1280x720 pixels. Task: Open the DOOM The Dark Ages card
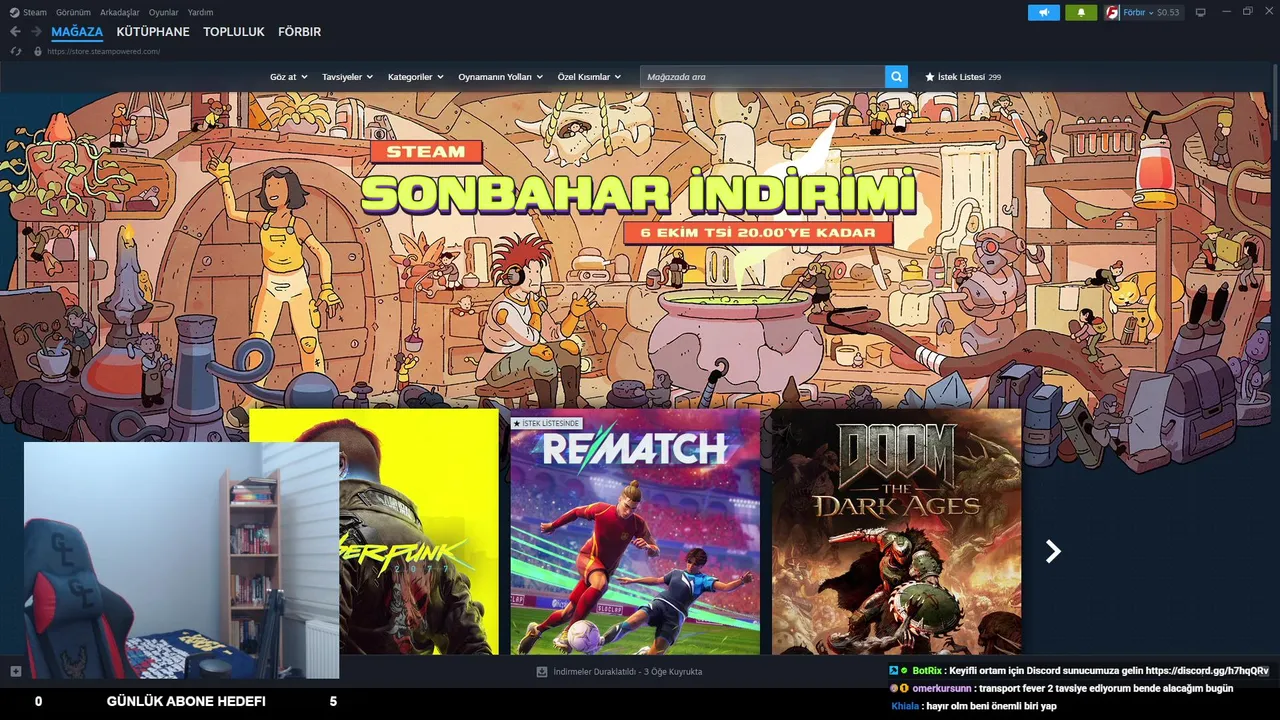896,531
